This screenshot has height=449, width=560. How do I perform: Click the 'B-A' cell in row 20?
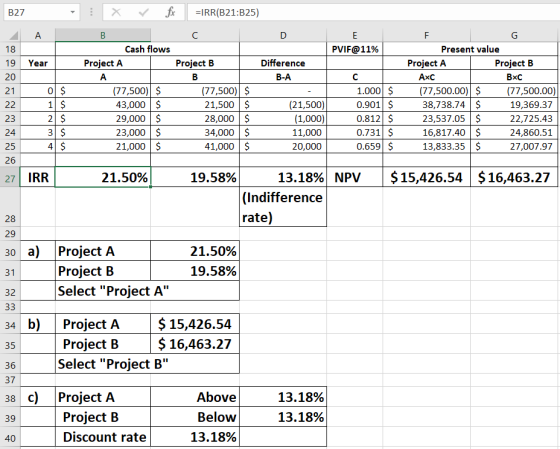[x=283, y=77]
